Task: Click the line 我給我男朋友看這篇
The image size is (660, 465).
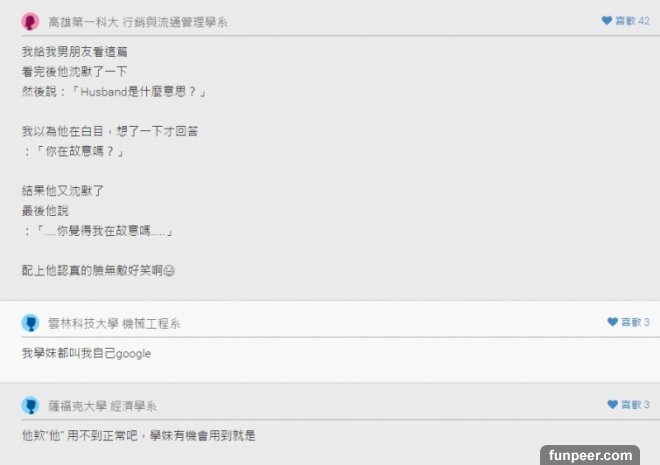Action: (x=75, y=52)
